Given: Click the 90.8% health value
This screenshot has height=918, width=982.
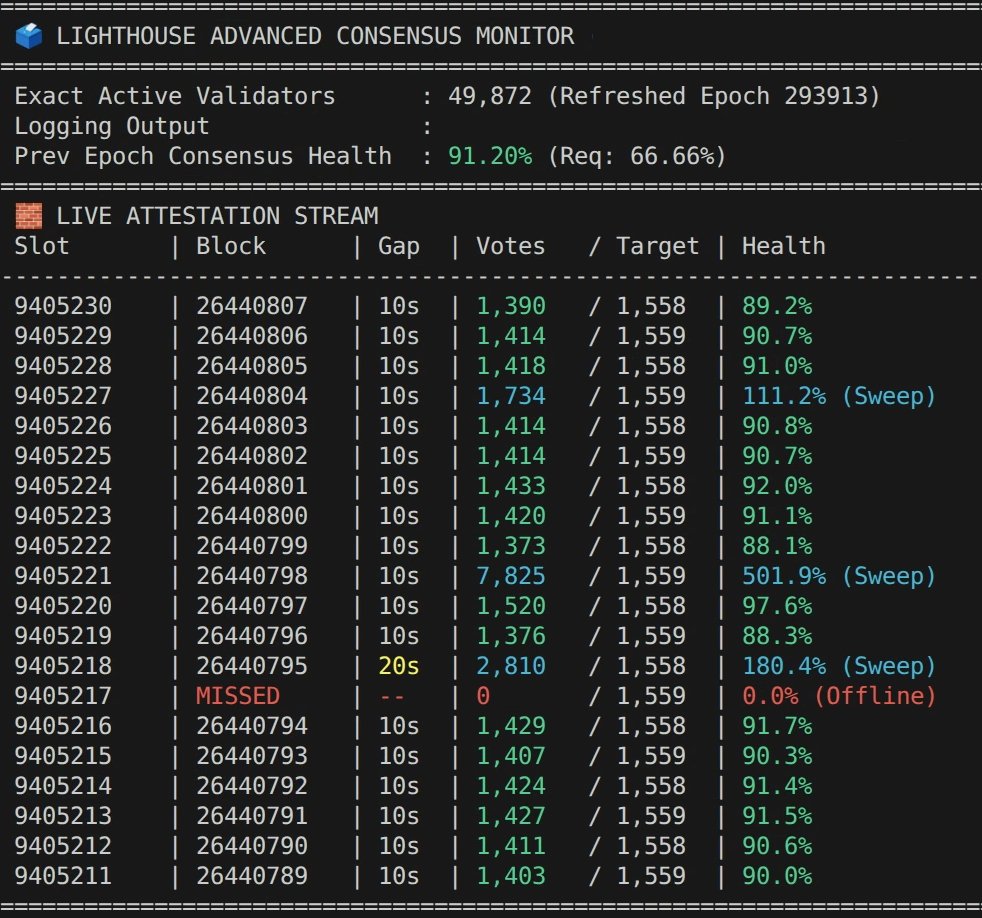Looking at the screenshot, I should point(777,426).
